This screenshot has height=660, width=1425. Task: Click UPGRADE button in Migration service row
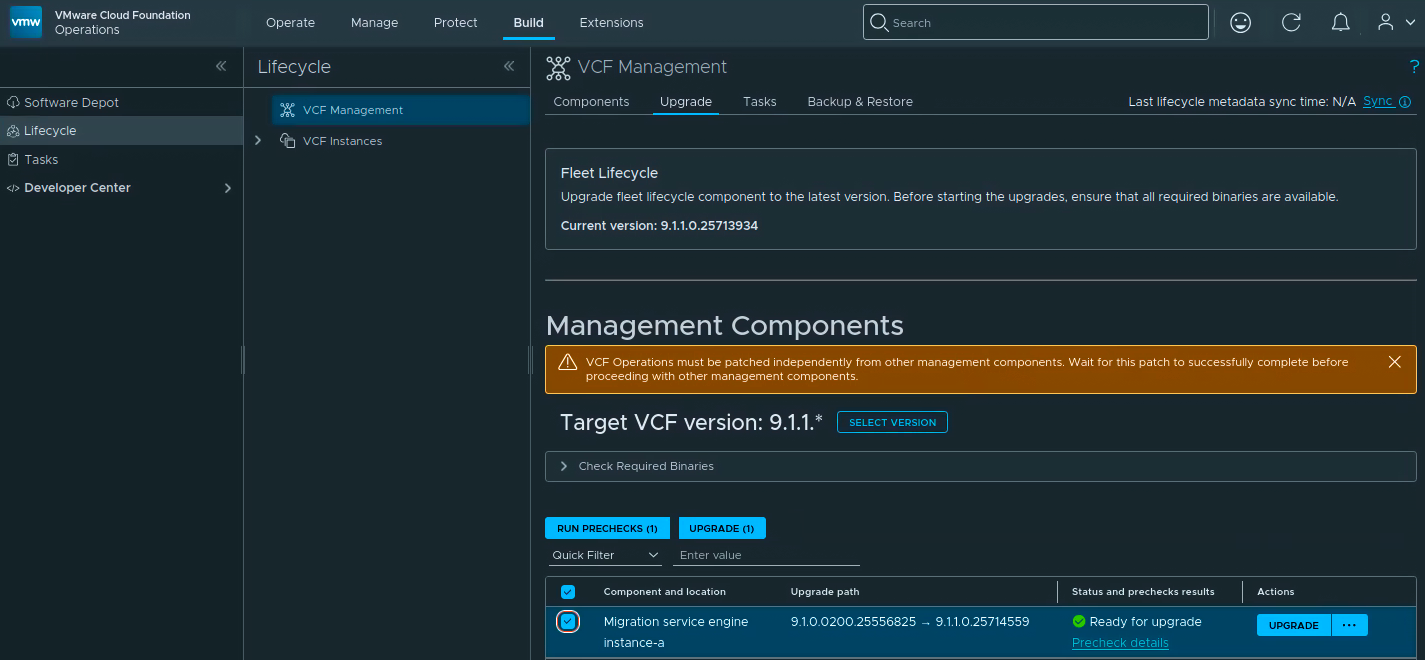click(x=1293, y=625)
